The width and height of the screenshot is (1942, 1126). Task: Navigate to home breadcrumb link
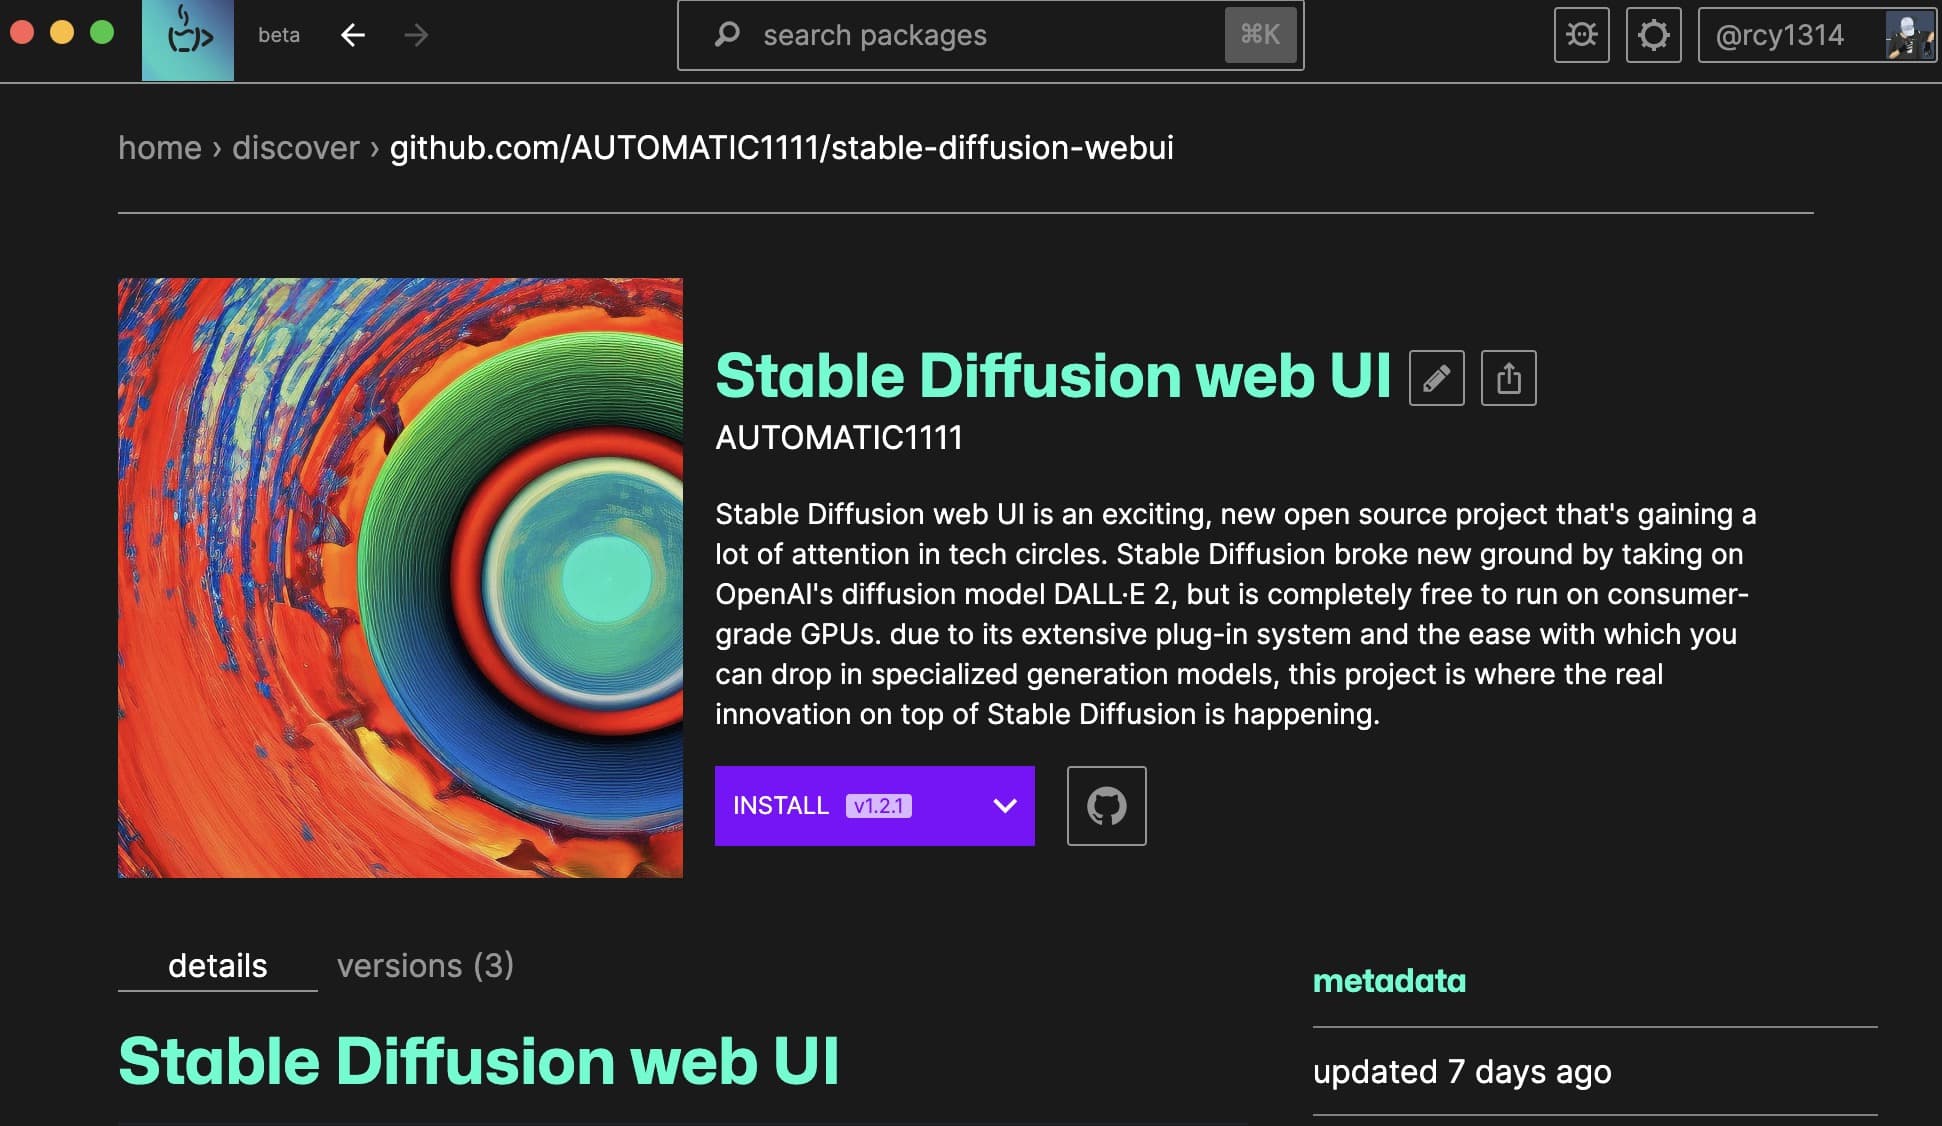click(x=160, y=148)
